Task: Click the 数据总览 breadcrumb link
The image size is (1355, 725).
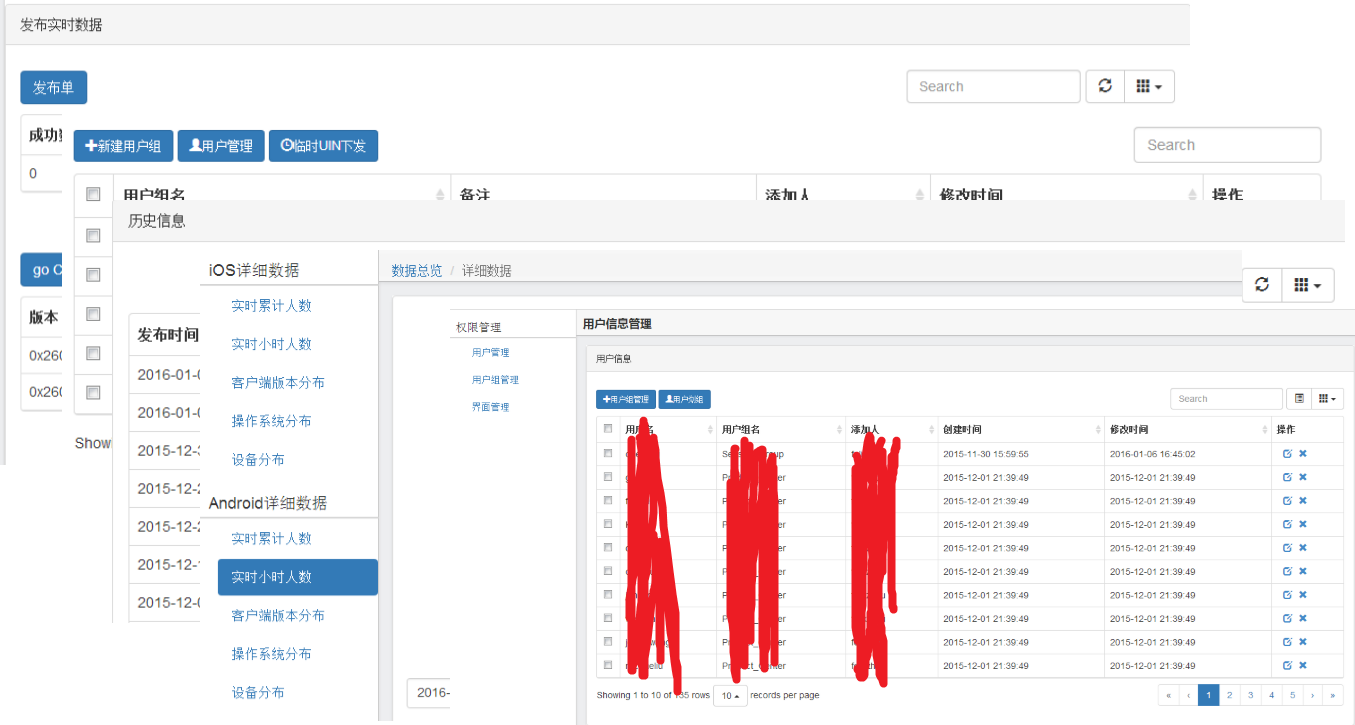Action: 416,270
